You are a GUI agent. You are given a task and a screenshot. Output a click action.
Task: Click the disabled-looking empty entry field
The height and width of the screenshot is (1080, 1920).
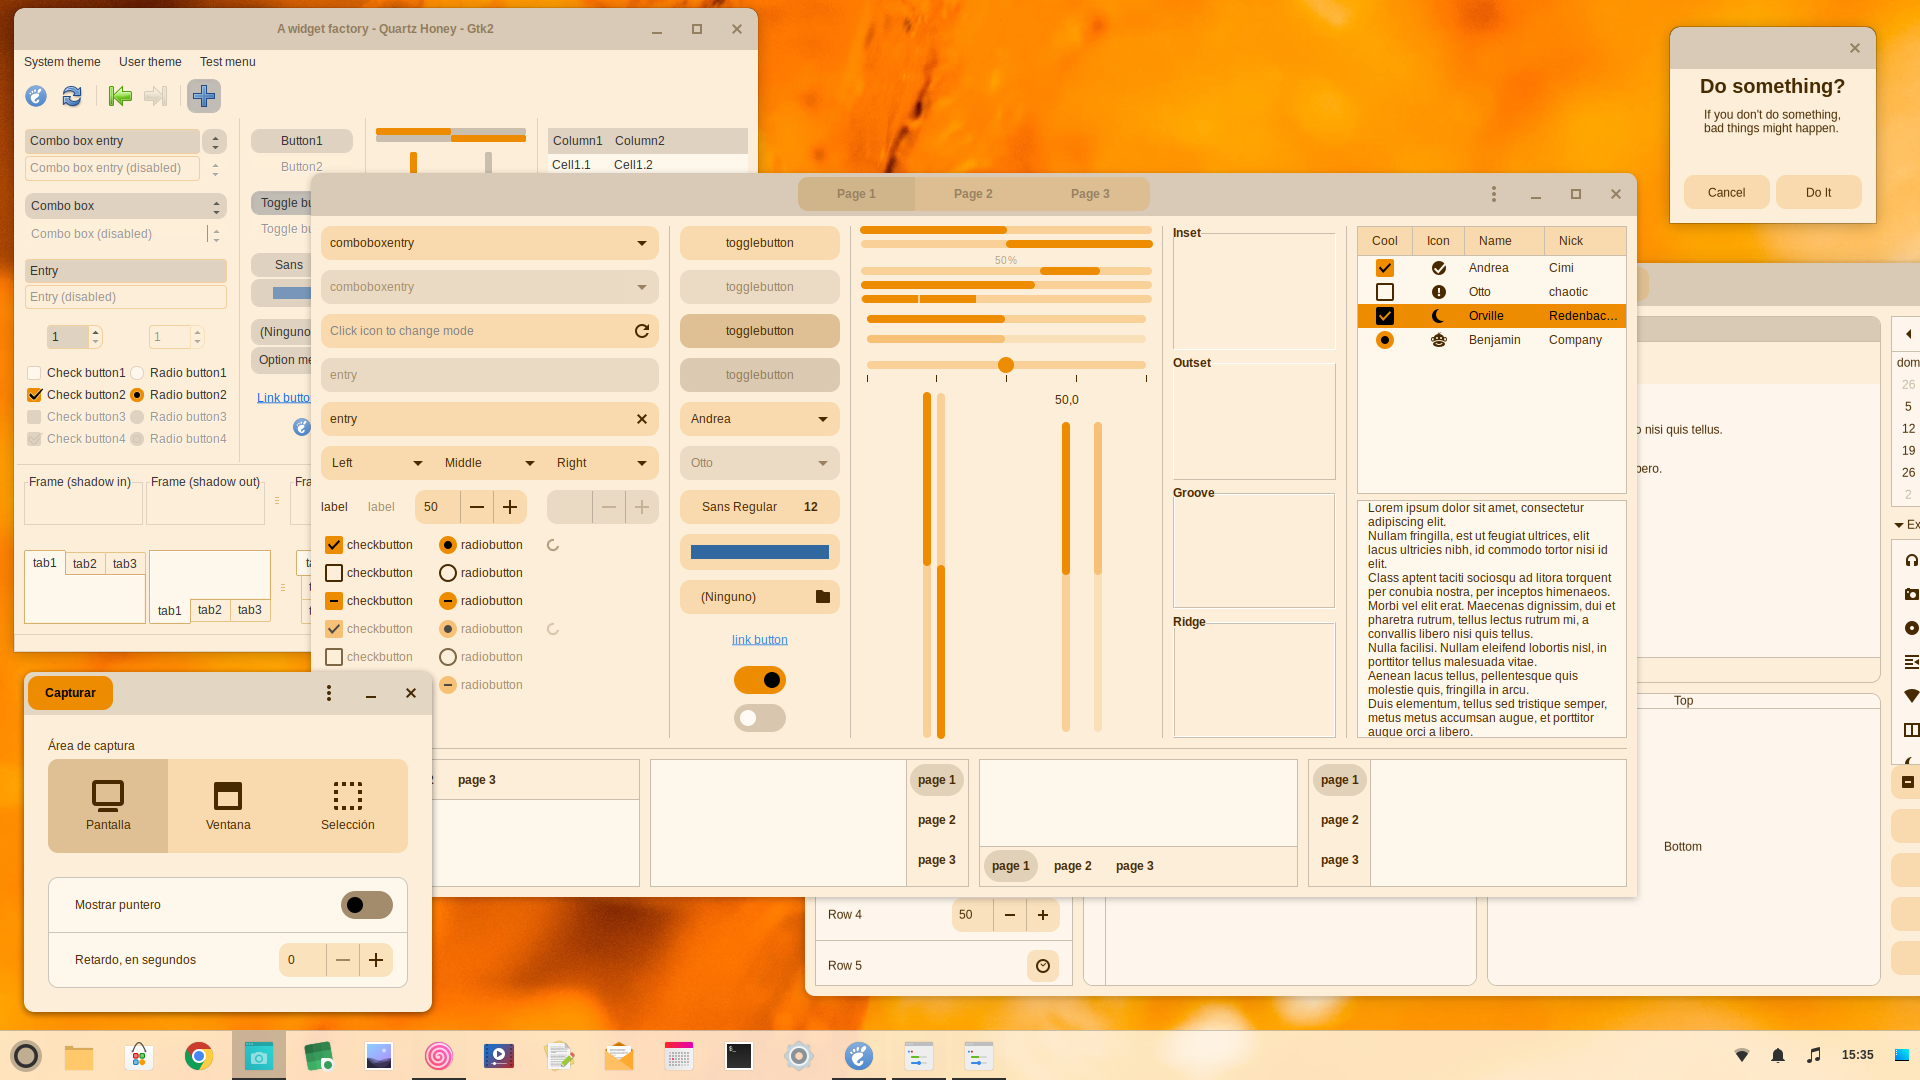coord(490,375)
